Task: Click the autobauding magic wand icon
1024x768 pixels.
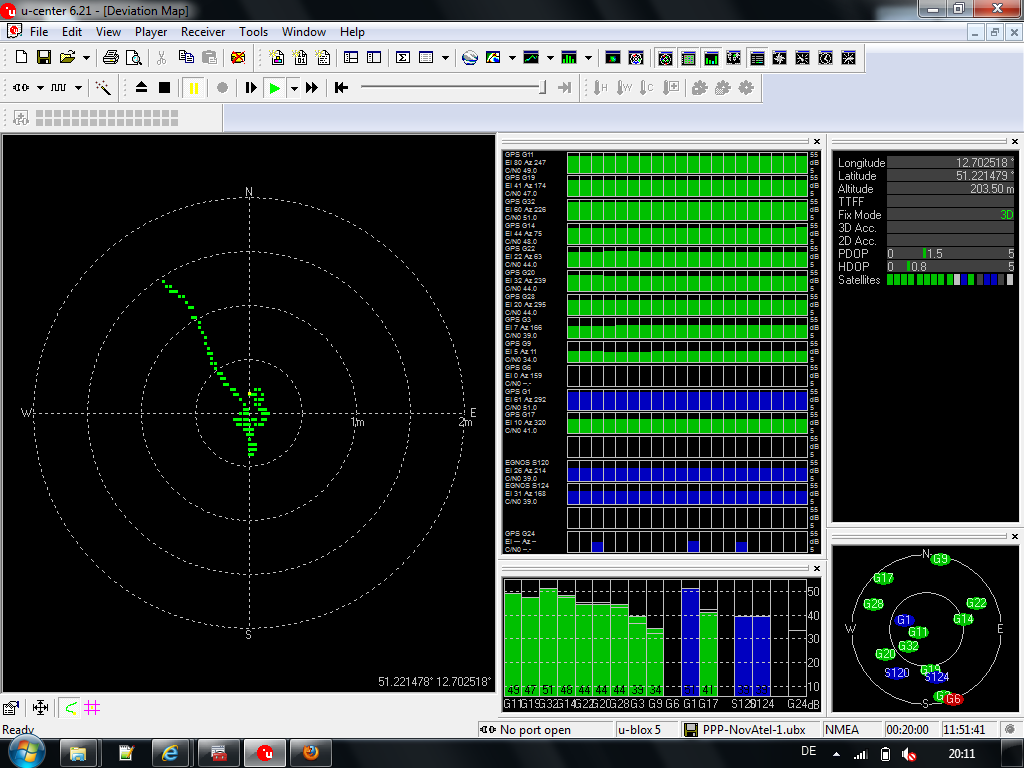Action: (103, 88)
